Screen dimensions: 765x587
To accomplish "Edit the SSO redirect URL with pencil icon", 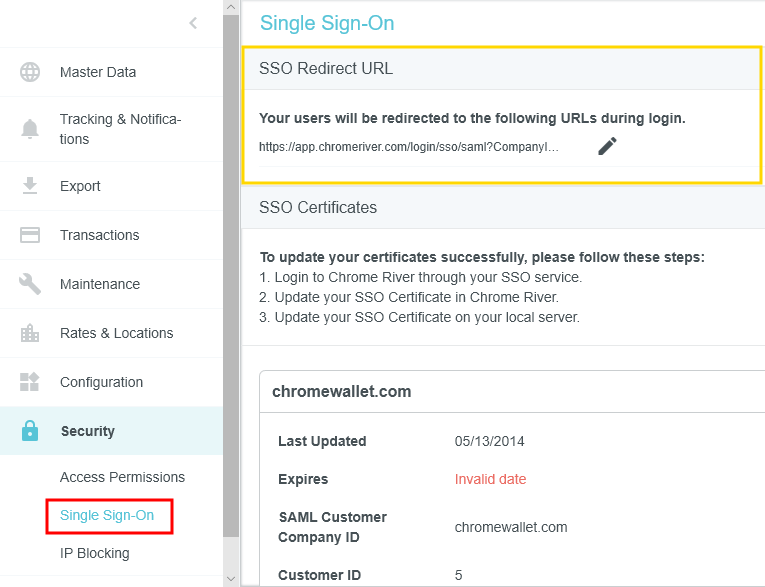I will click(x=607, y=146).
